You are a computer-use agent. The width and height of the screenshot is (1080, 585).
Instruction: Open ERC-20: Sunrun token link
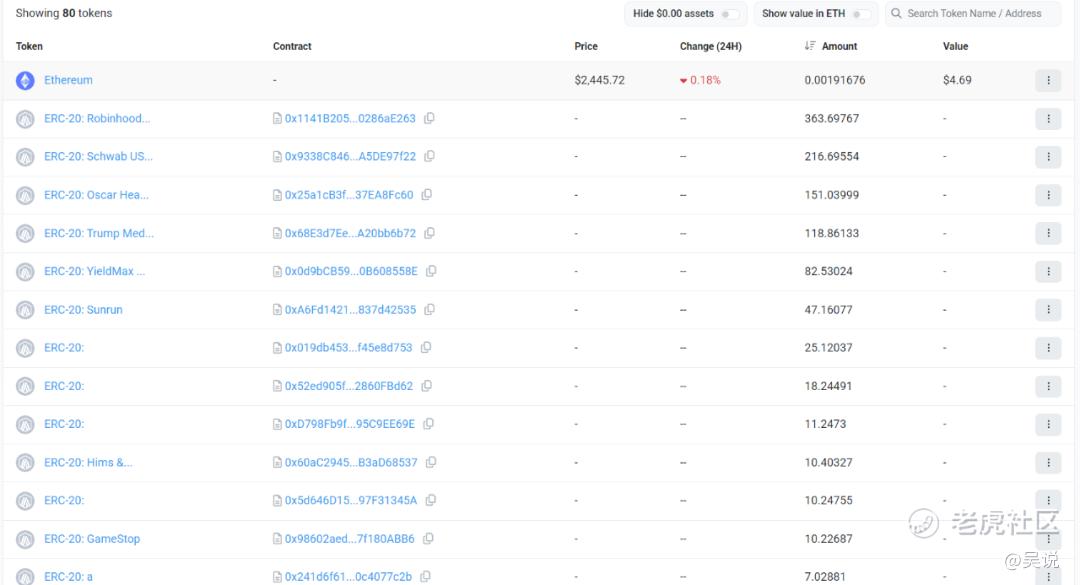(x=83, y=309)
